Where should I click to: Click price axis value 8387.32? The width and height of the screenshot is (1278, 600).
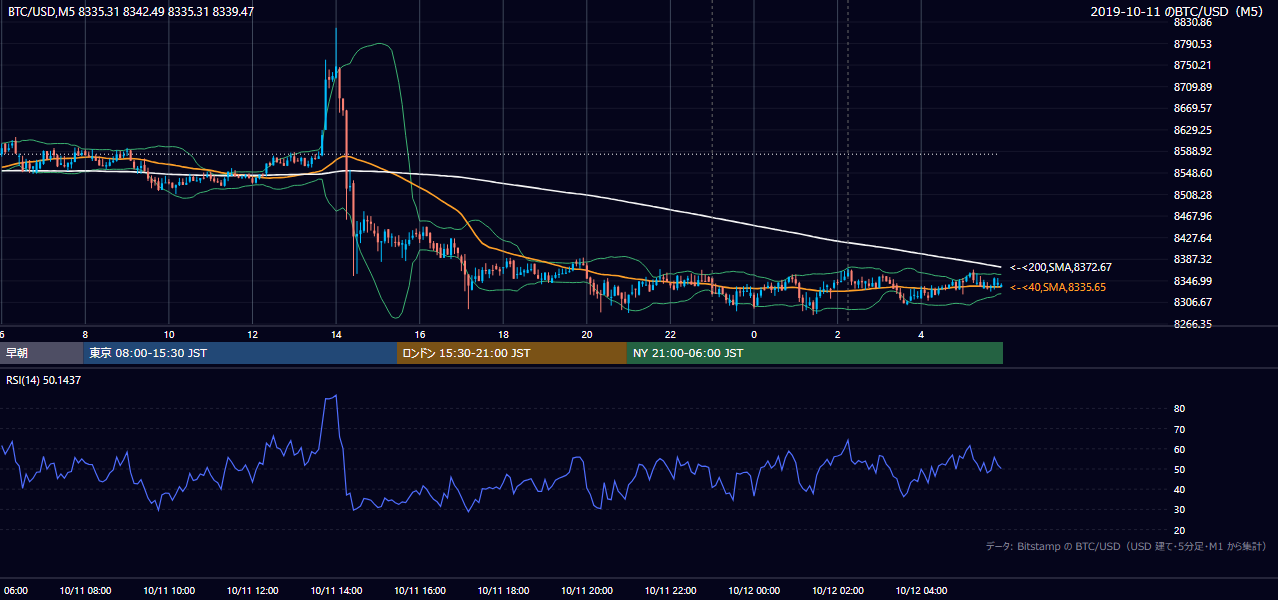pos(1192,260)
